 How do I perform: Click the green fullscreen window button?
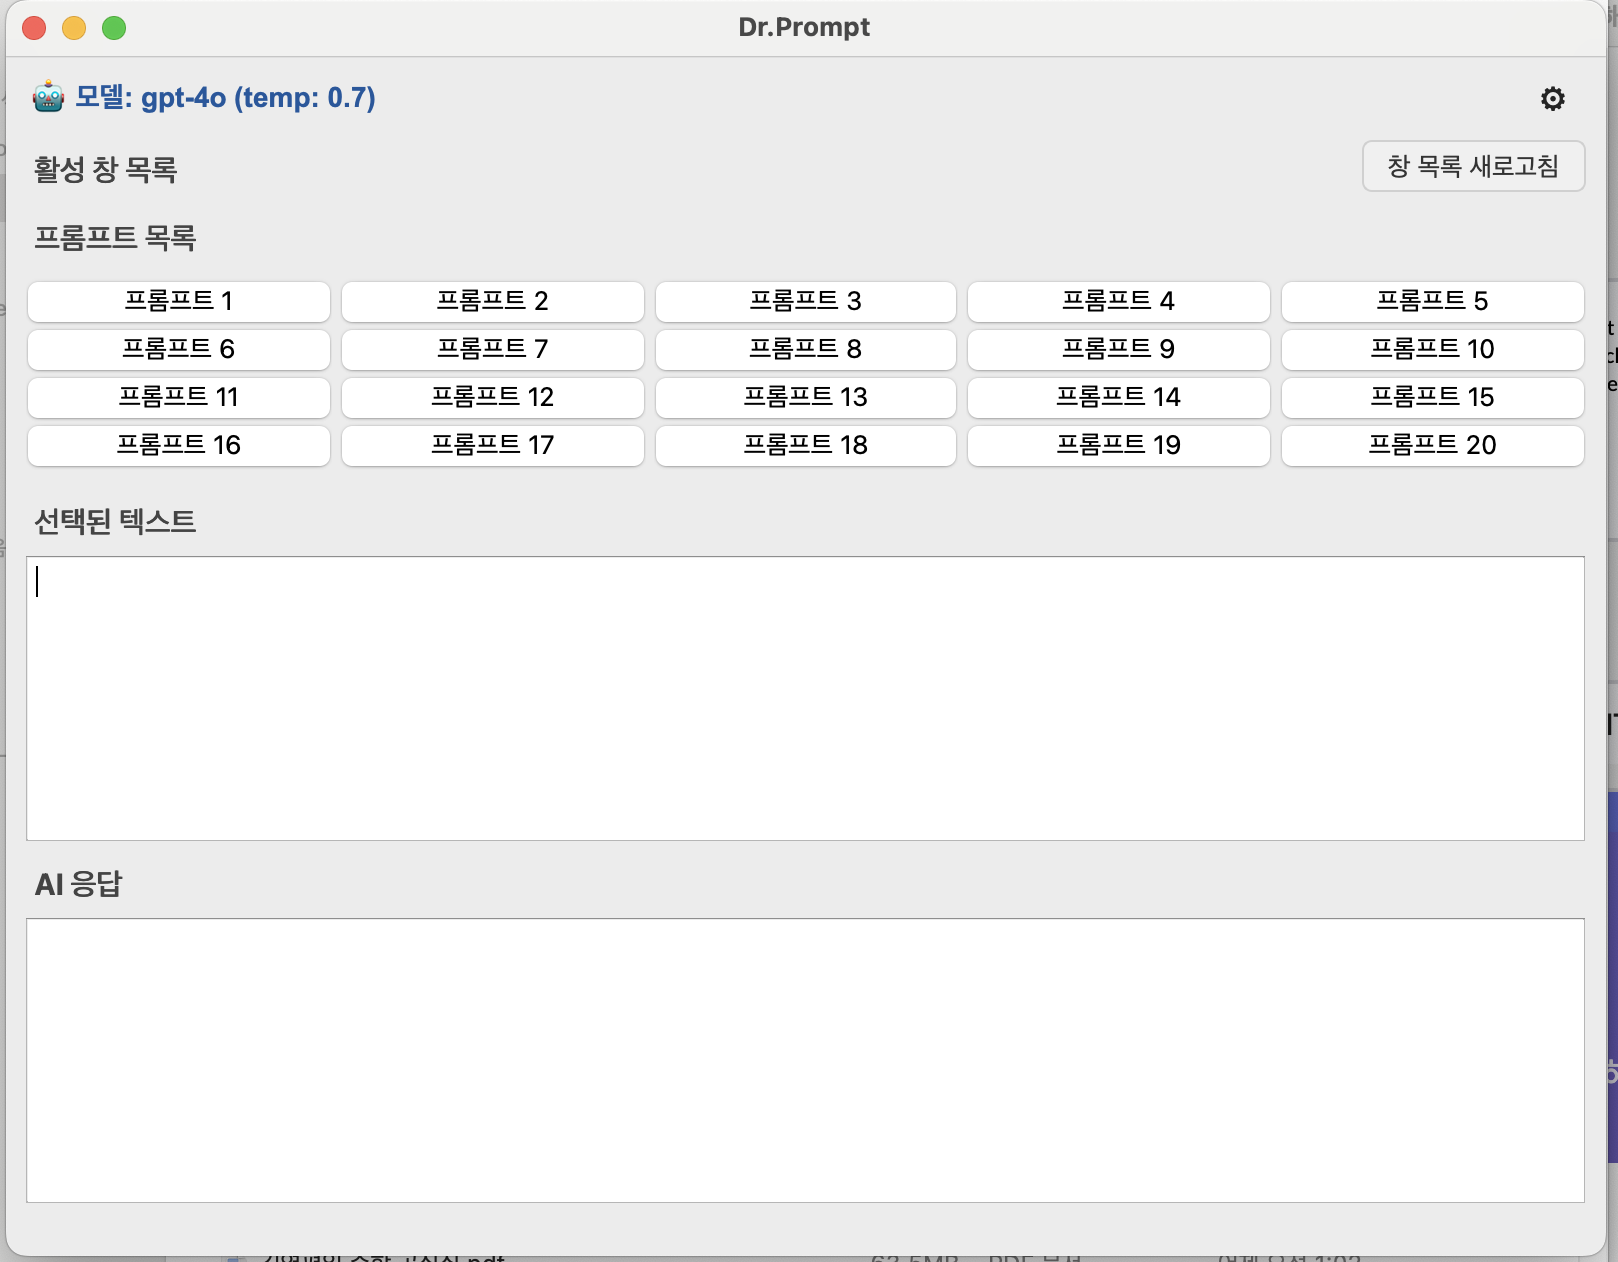(114, 28)
